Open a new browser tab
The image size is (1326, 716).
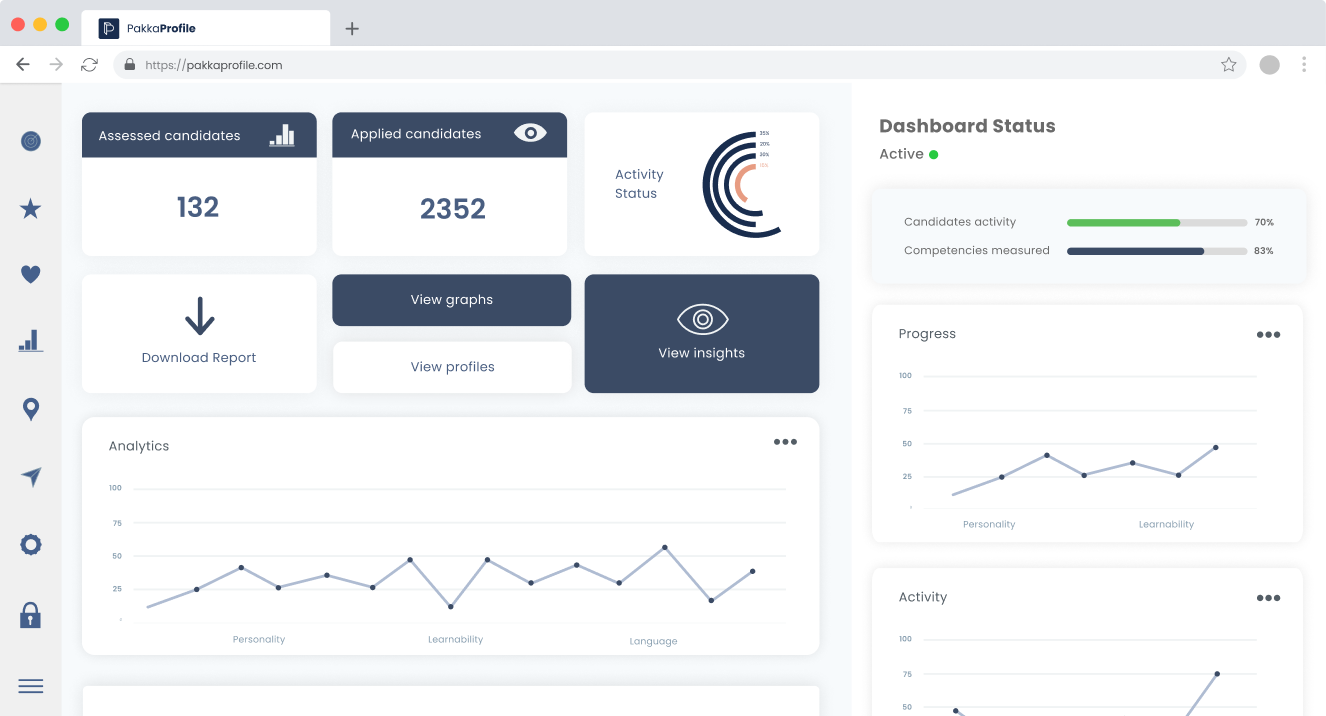pyautogui.click(x=352, y=29)
